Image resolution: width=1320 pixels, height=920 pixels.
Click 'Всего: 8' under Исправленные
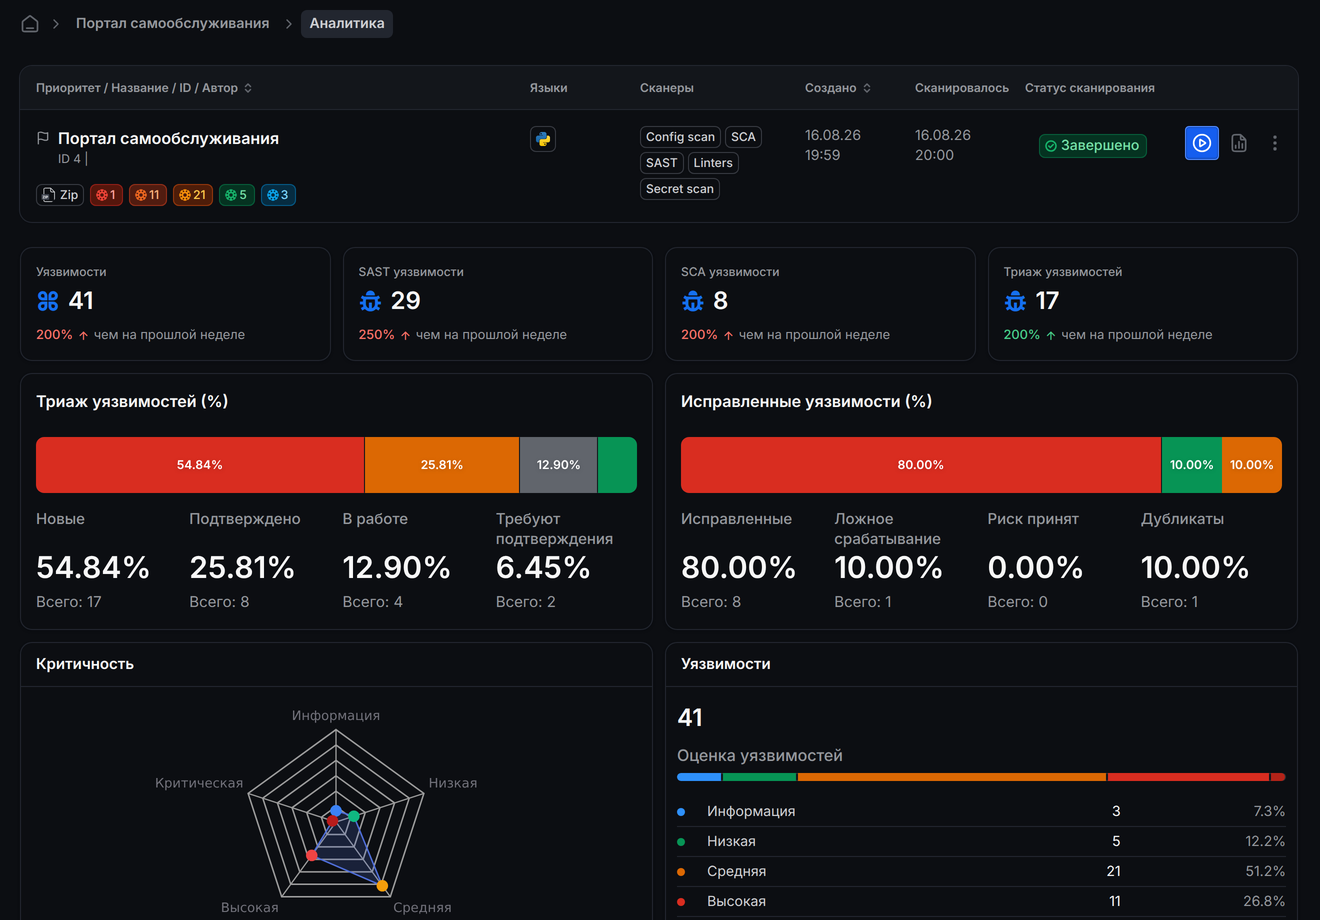point(711,602)
